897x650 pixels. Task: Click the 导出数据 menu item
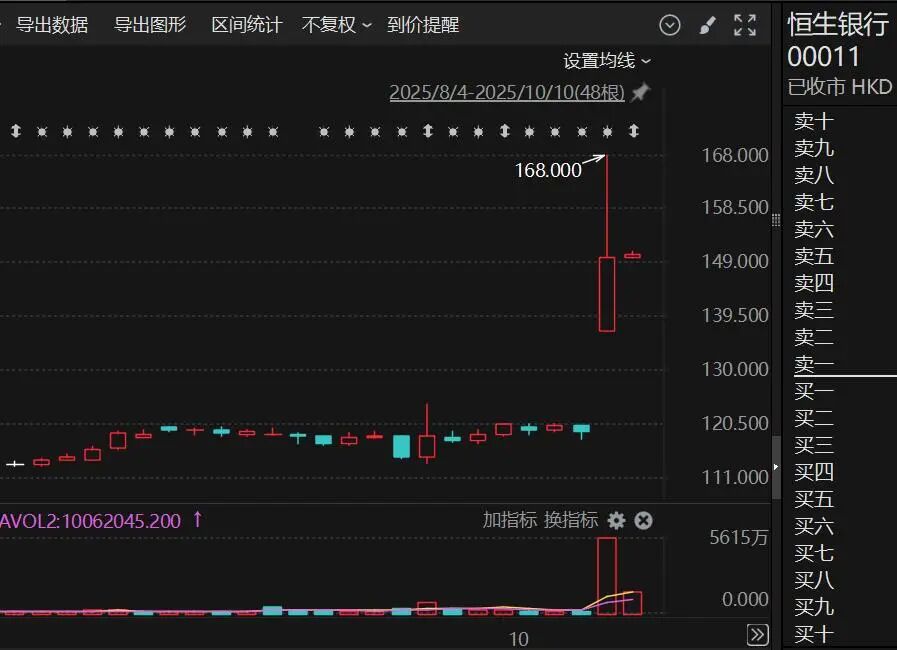coord(53,25)
